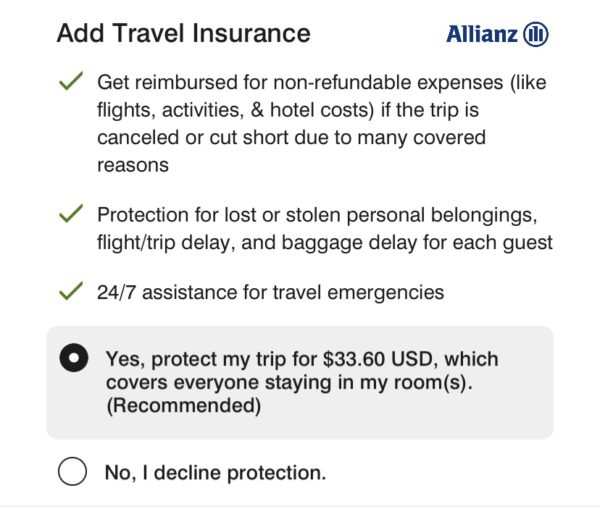The width and height of the screenshot is (600, 509).
Task: Click the green checkmark beside 24/7 assistance
Action: (x=71, y=291)
